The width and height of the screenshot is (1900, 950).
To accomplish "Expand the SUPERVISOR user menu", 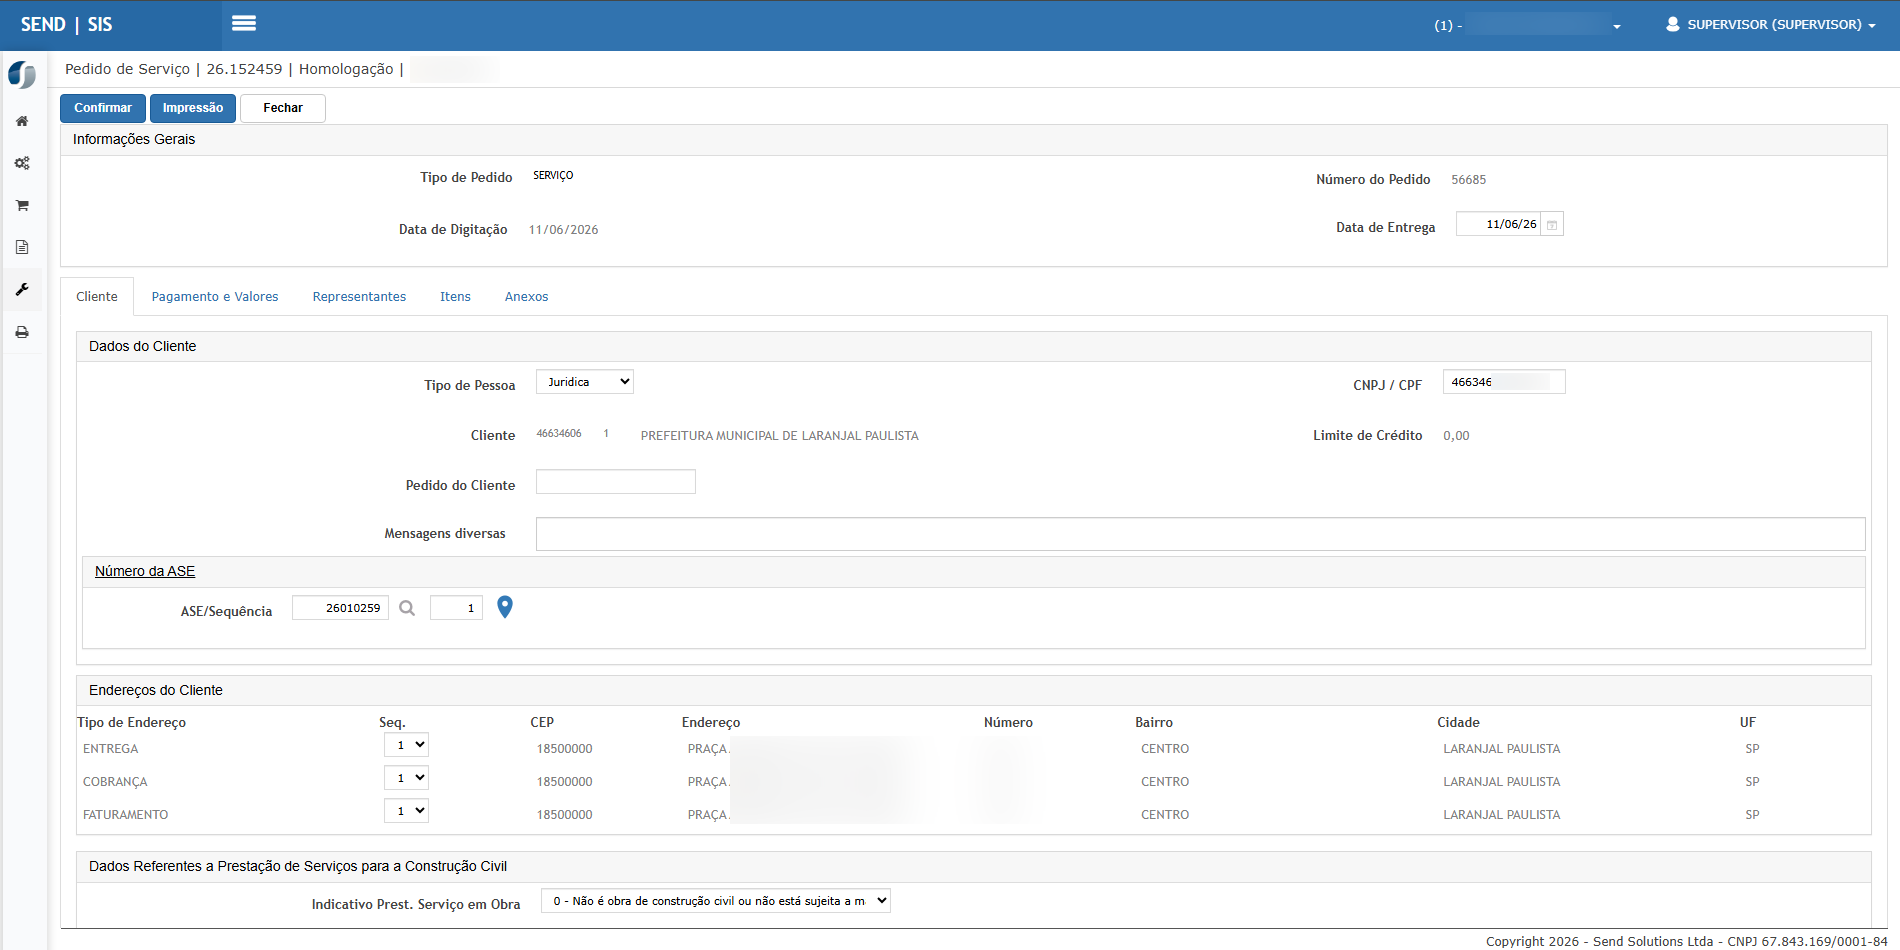I will [x=1770, y=24].
